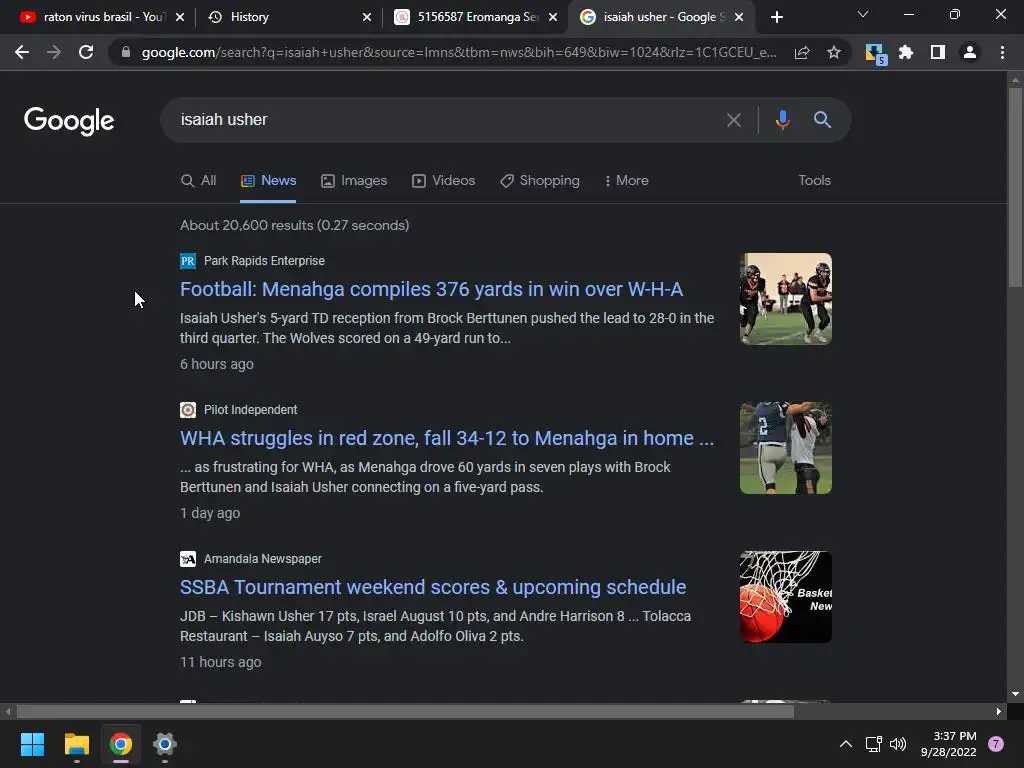Switch to the 5156587 Eromanga tab
Image resolution: width=1024 pixels, height=768 pixels.
click(469, 17)
